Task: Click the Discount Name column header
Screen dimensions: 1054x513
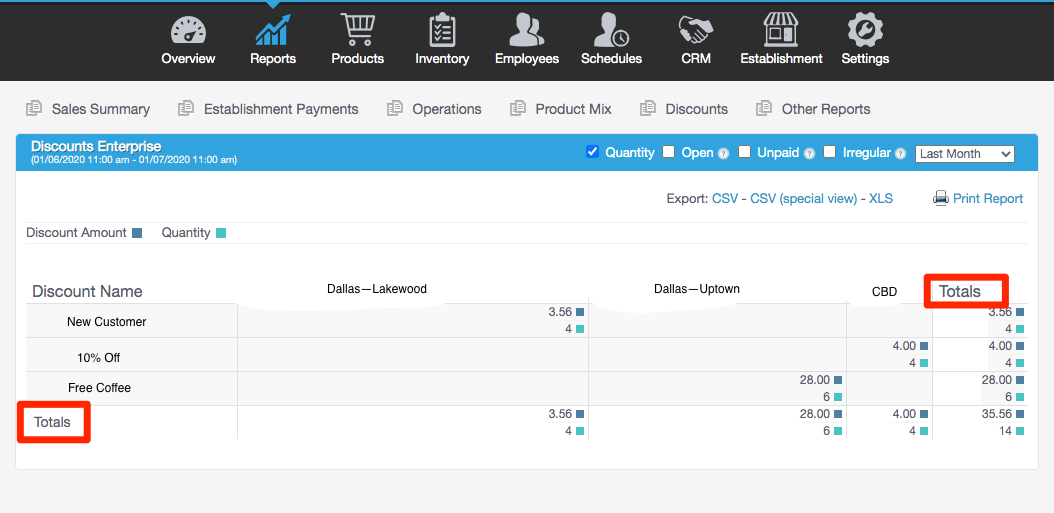Action: click(87, 291)
